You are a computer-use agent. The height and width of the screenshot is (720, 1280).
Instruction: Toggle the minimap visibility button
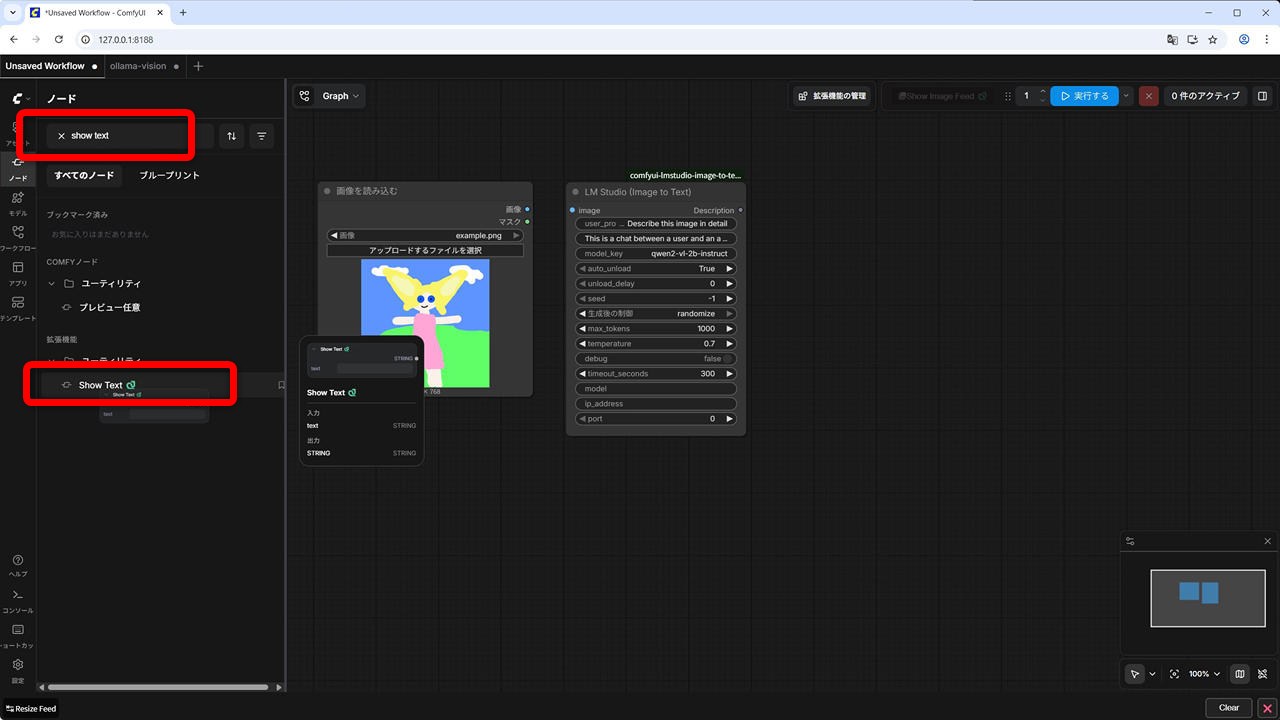1240,674
